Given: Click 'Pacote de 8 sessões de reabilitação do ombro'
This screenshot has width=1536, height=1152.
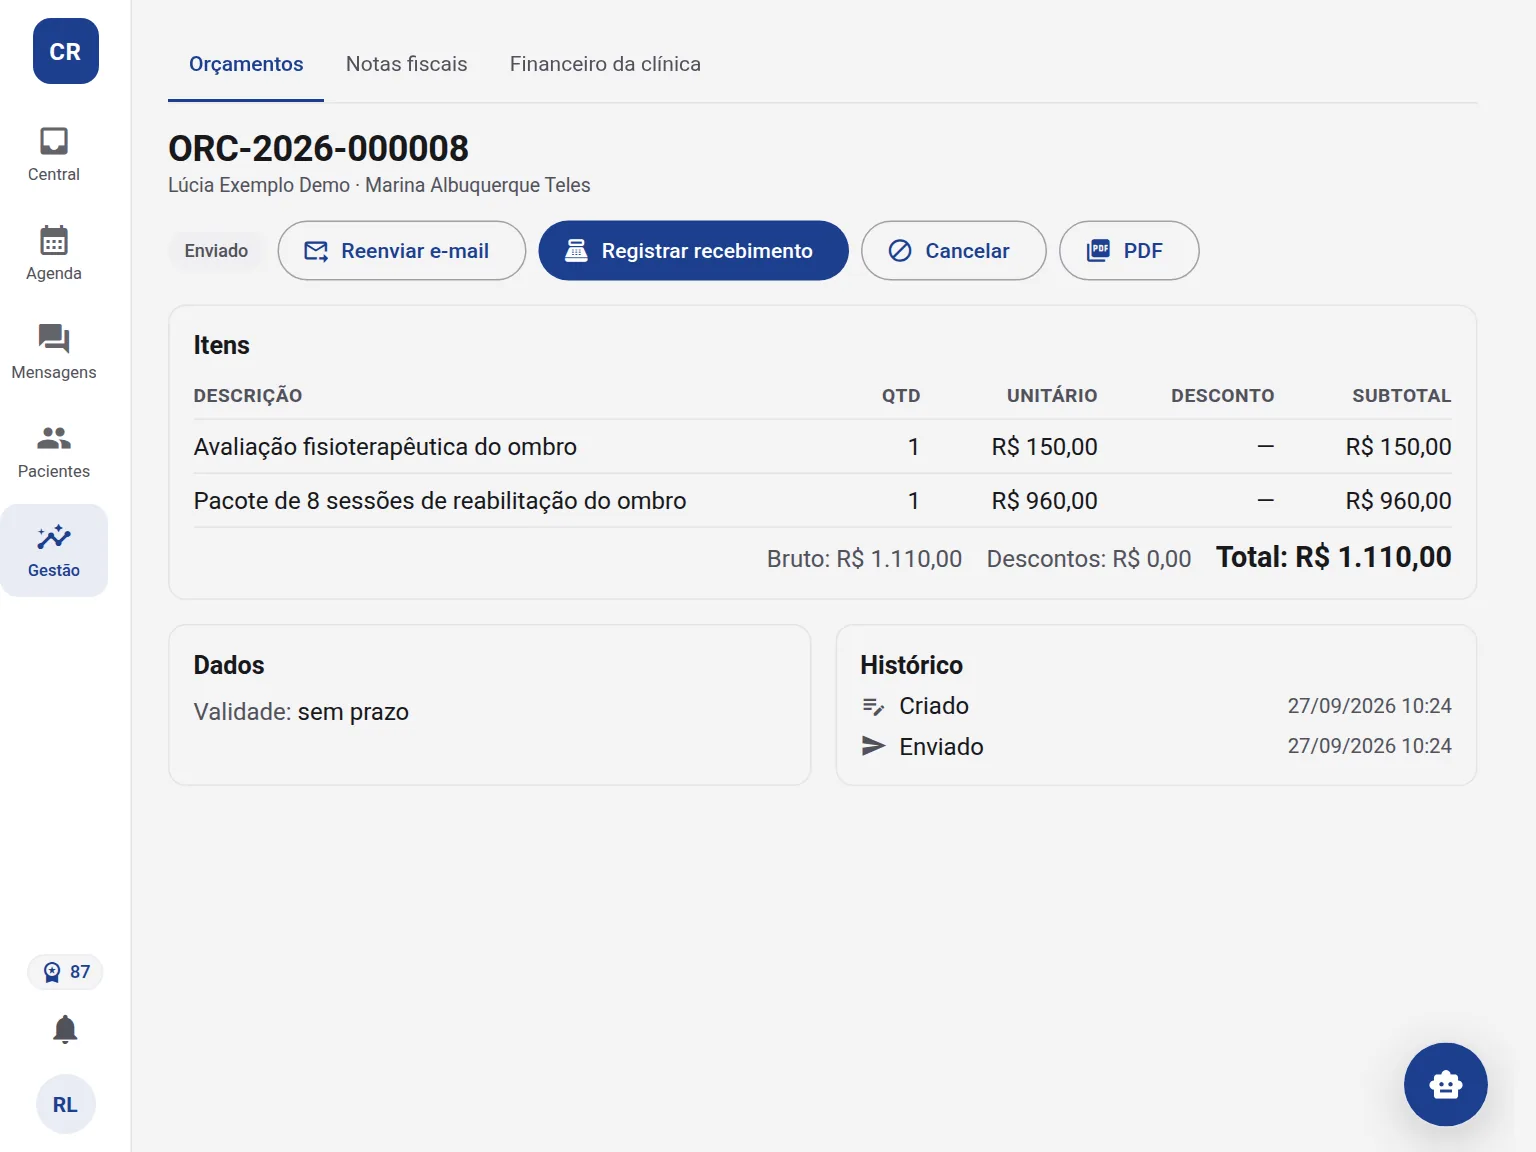Looking at the screenshot, I should pos(440,501).
